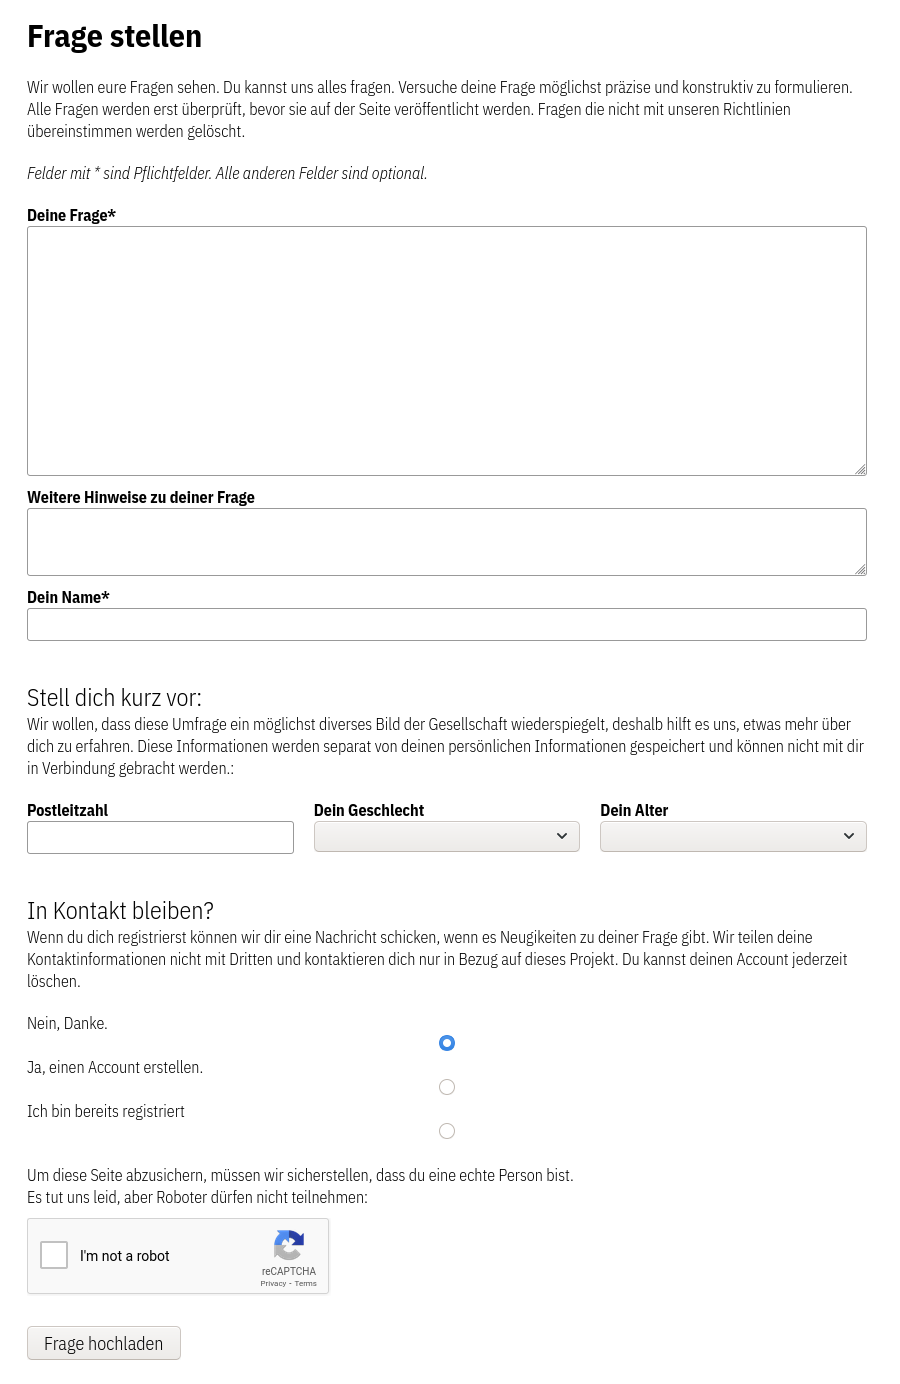Click the "Postleitzahl" label text
The image size is (900, 1384).
[67, 810]
